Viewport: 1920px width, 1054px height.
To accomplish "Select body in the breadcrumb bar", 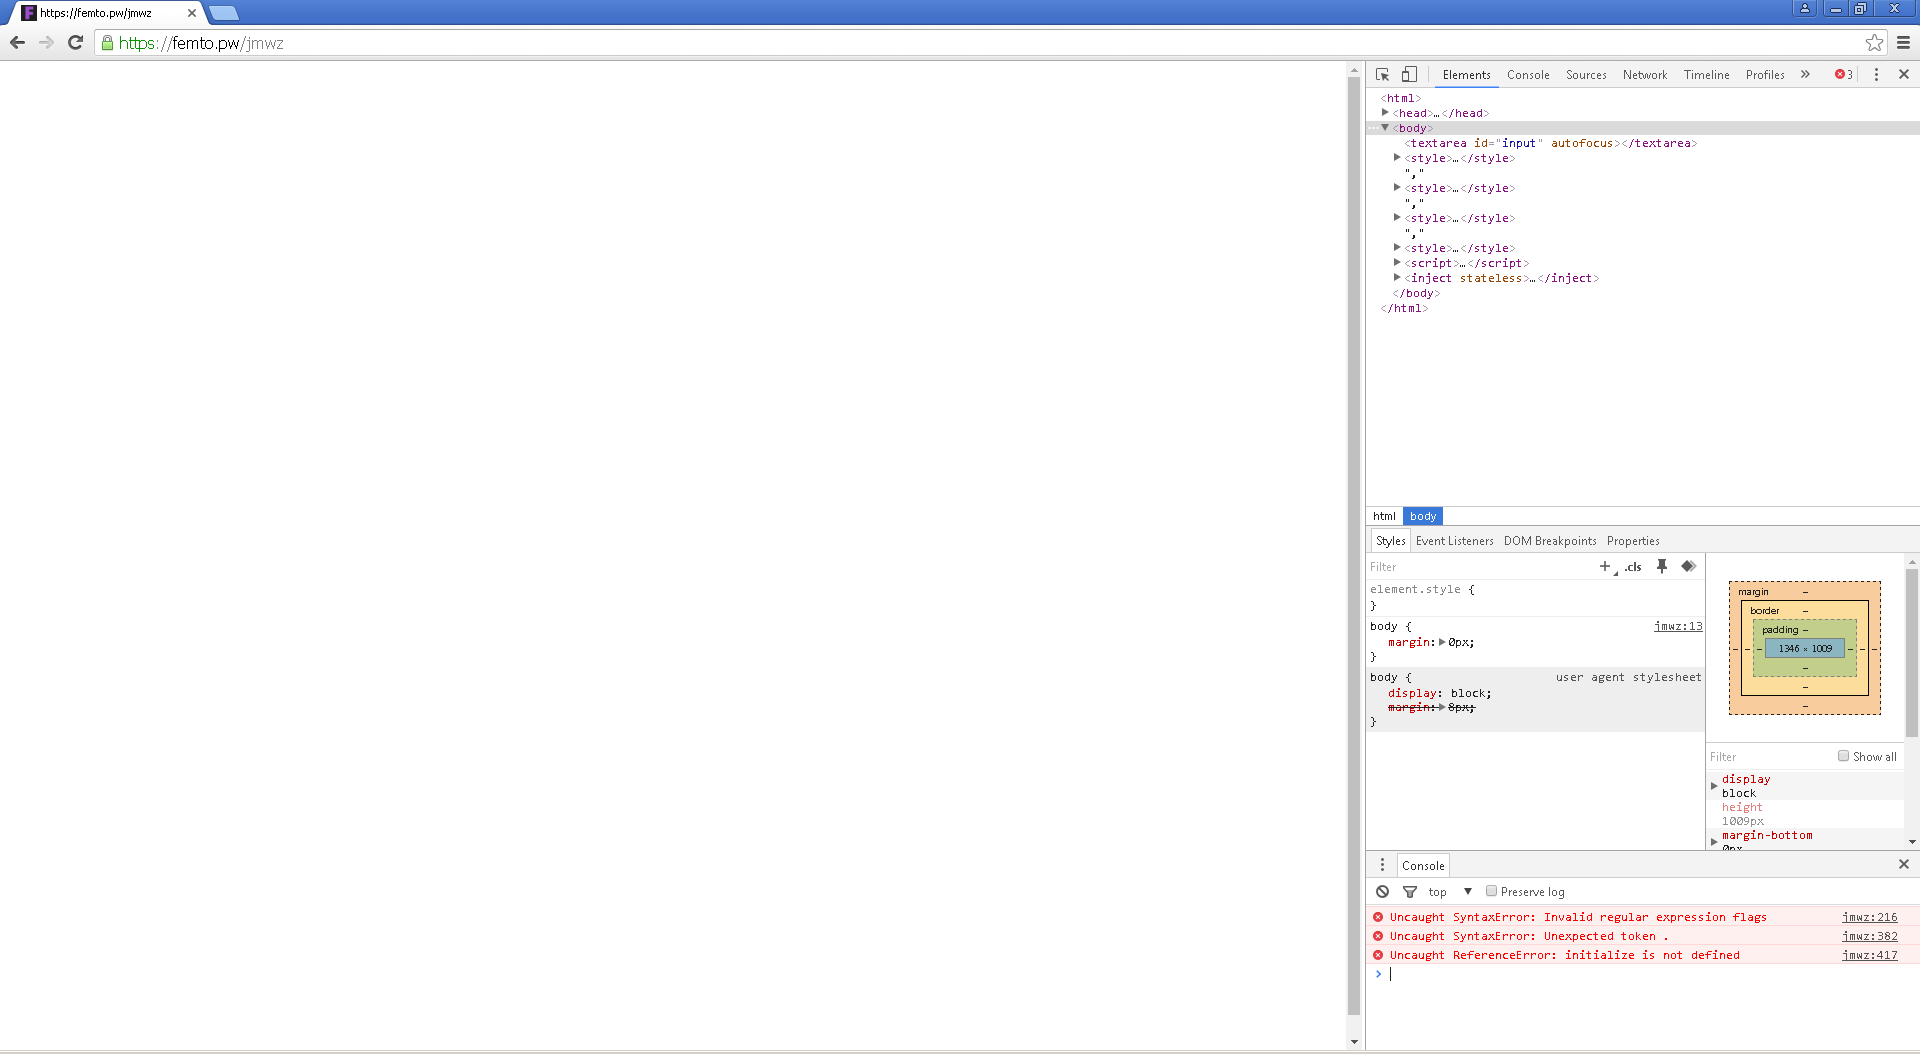I will click(1423, 516).
